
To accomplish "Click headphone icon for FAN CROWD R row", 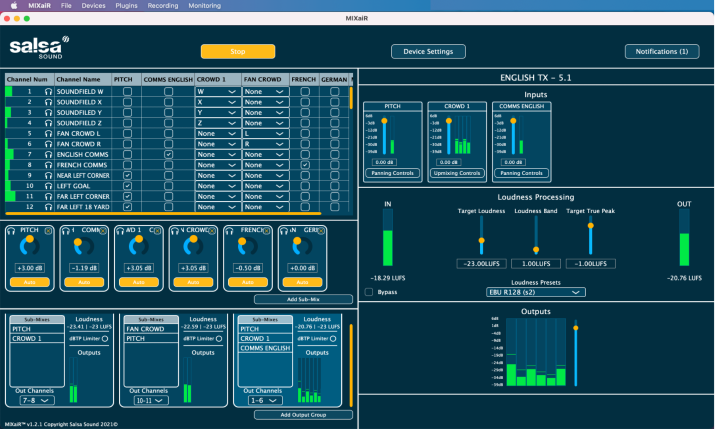I will pos(48,144).
